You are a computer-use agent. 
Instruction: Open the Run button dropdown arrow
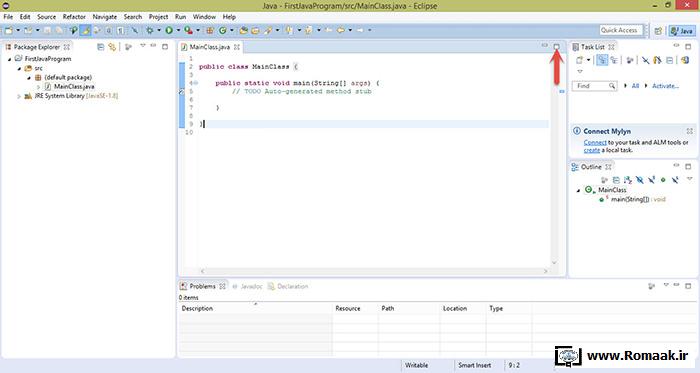tap(178, 30)
